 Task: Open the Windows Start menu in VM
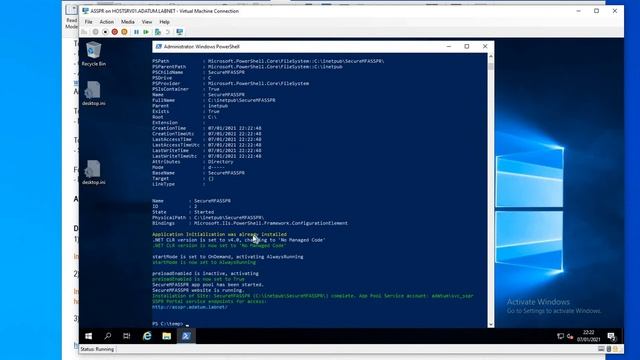click(x=89, y=336)
